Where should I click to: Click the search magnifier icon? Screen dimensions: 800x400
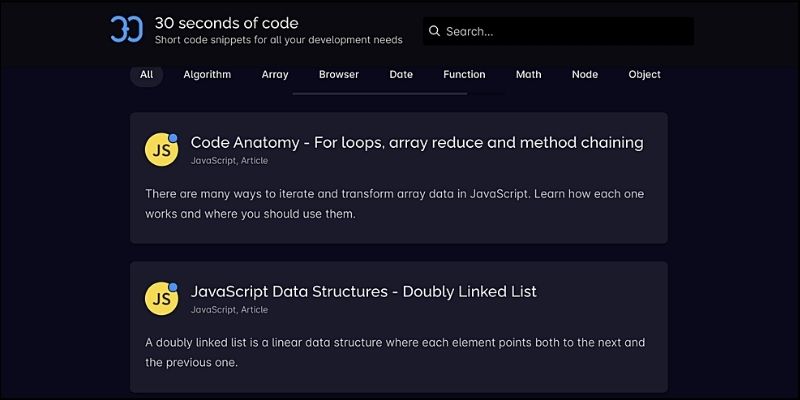point(434,31)
